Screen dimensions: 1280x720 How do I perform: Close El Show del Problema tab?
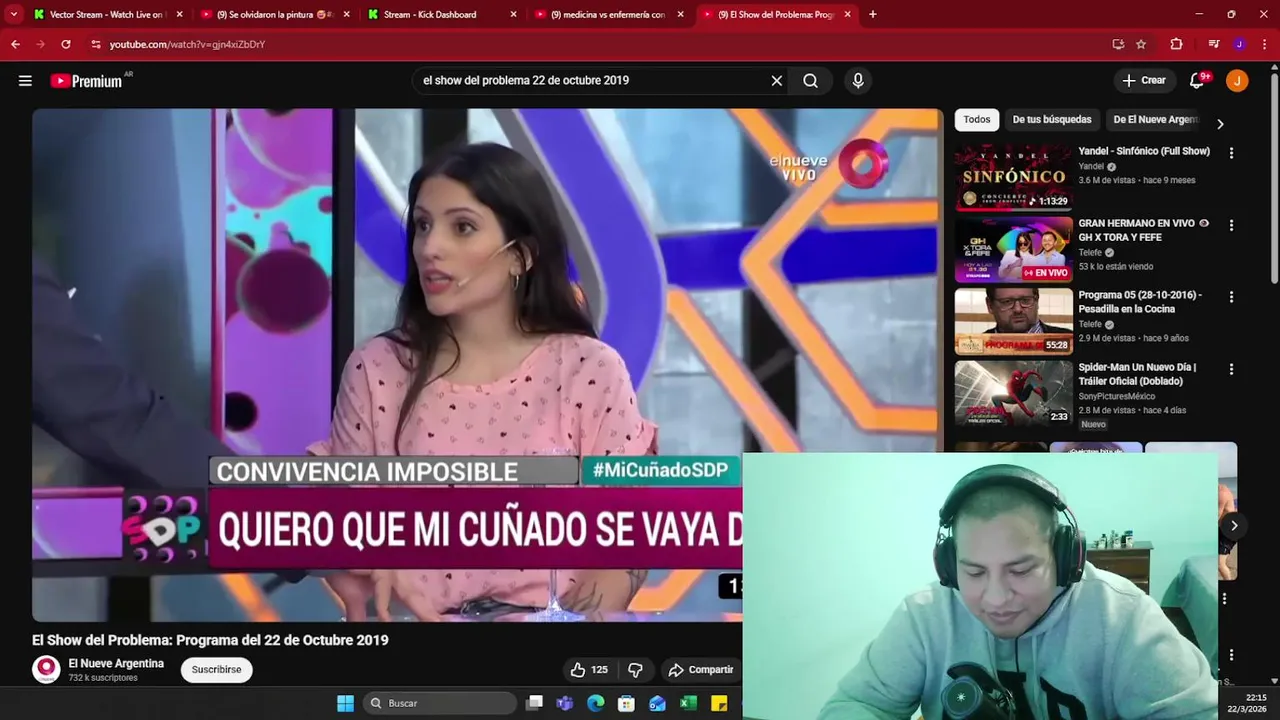(847, 14)
